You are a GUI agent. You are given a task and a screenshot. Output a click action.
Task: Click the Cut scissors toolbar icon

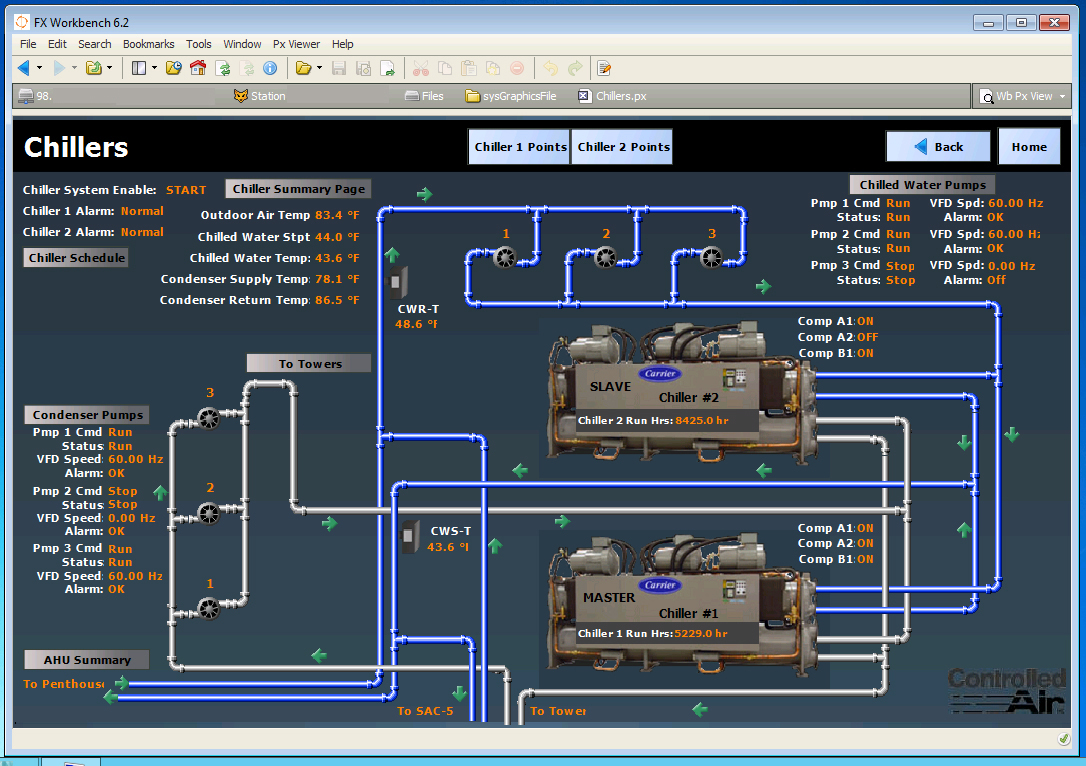420,68
